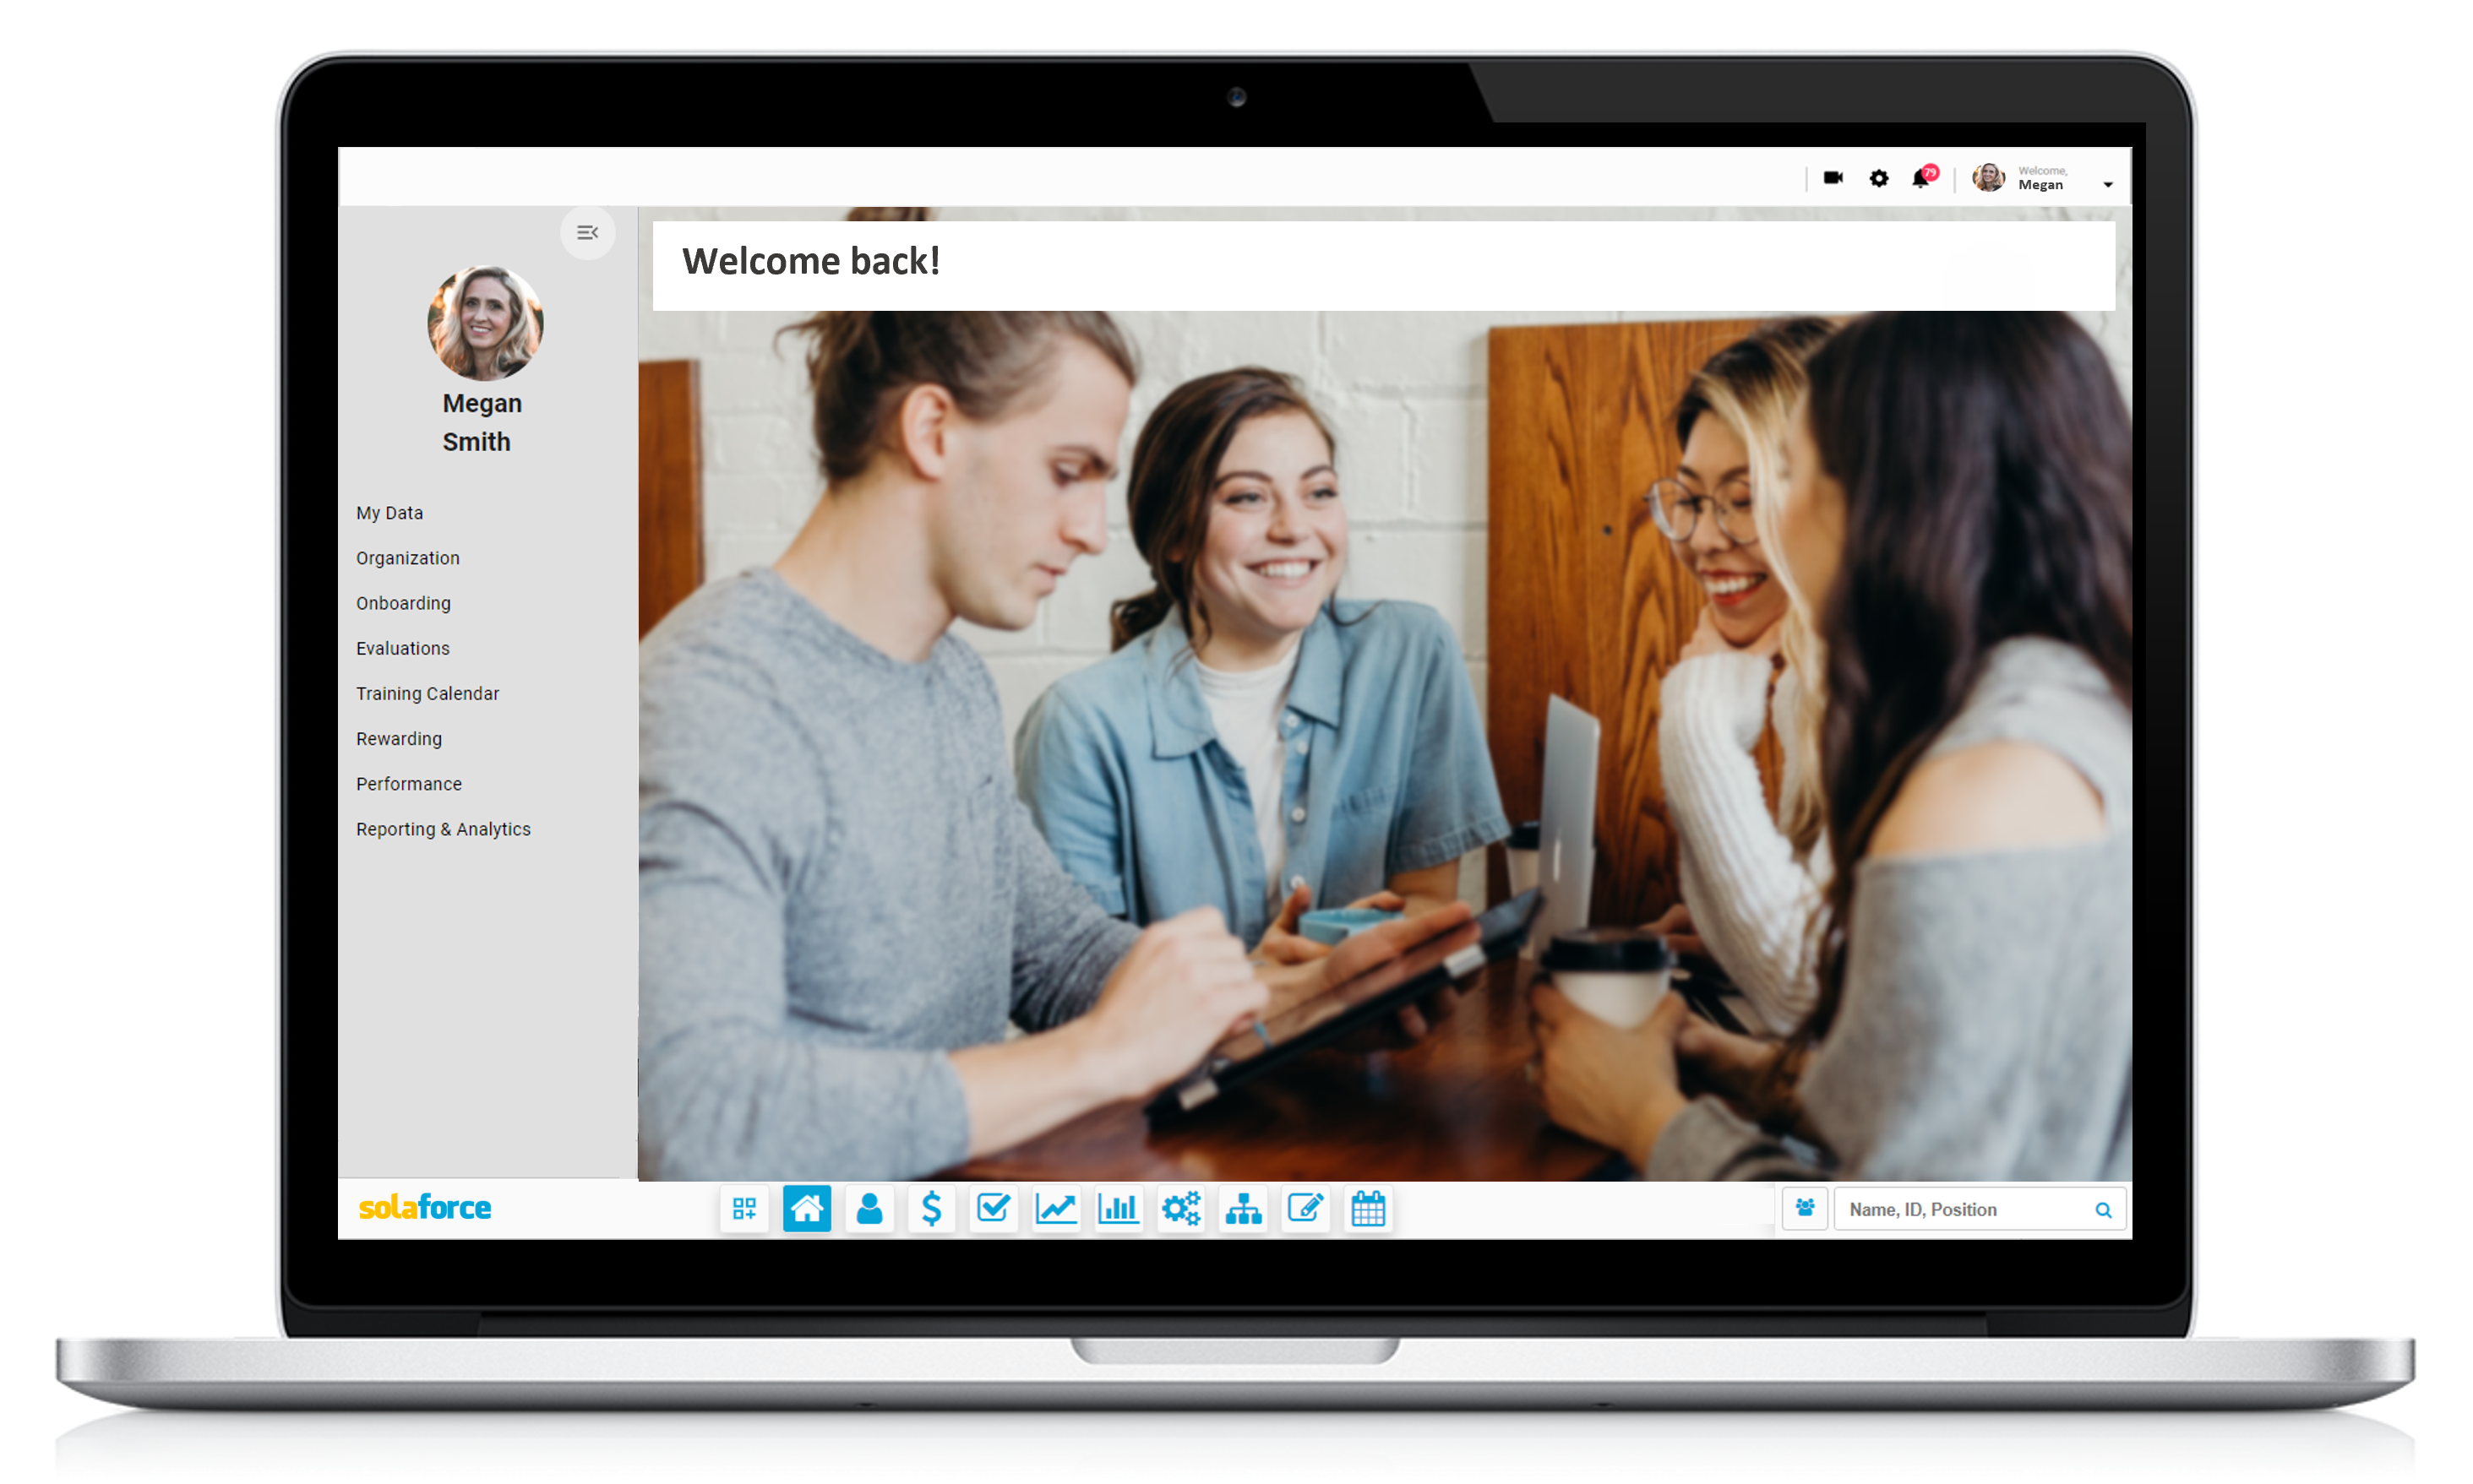2473x1484 pixels.
Task: Click the Rewarding link in sidebar
Action: click(x=395, y=738)
